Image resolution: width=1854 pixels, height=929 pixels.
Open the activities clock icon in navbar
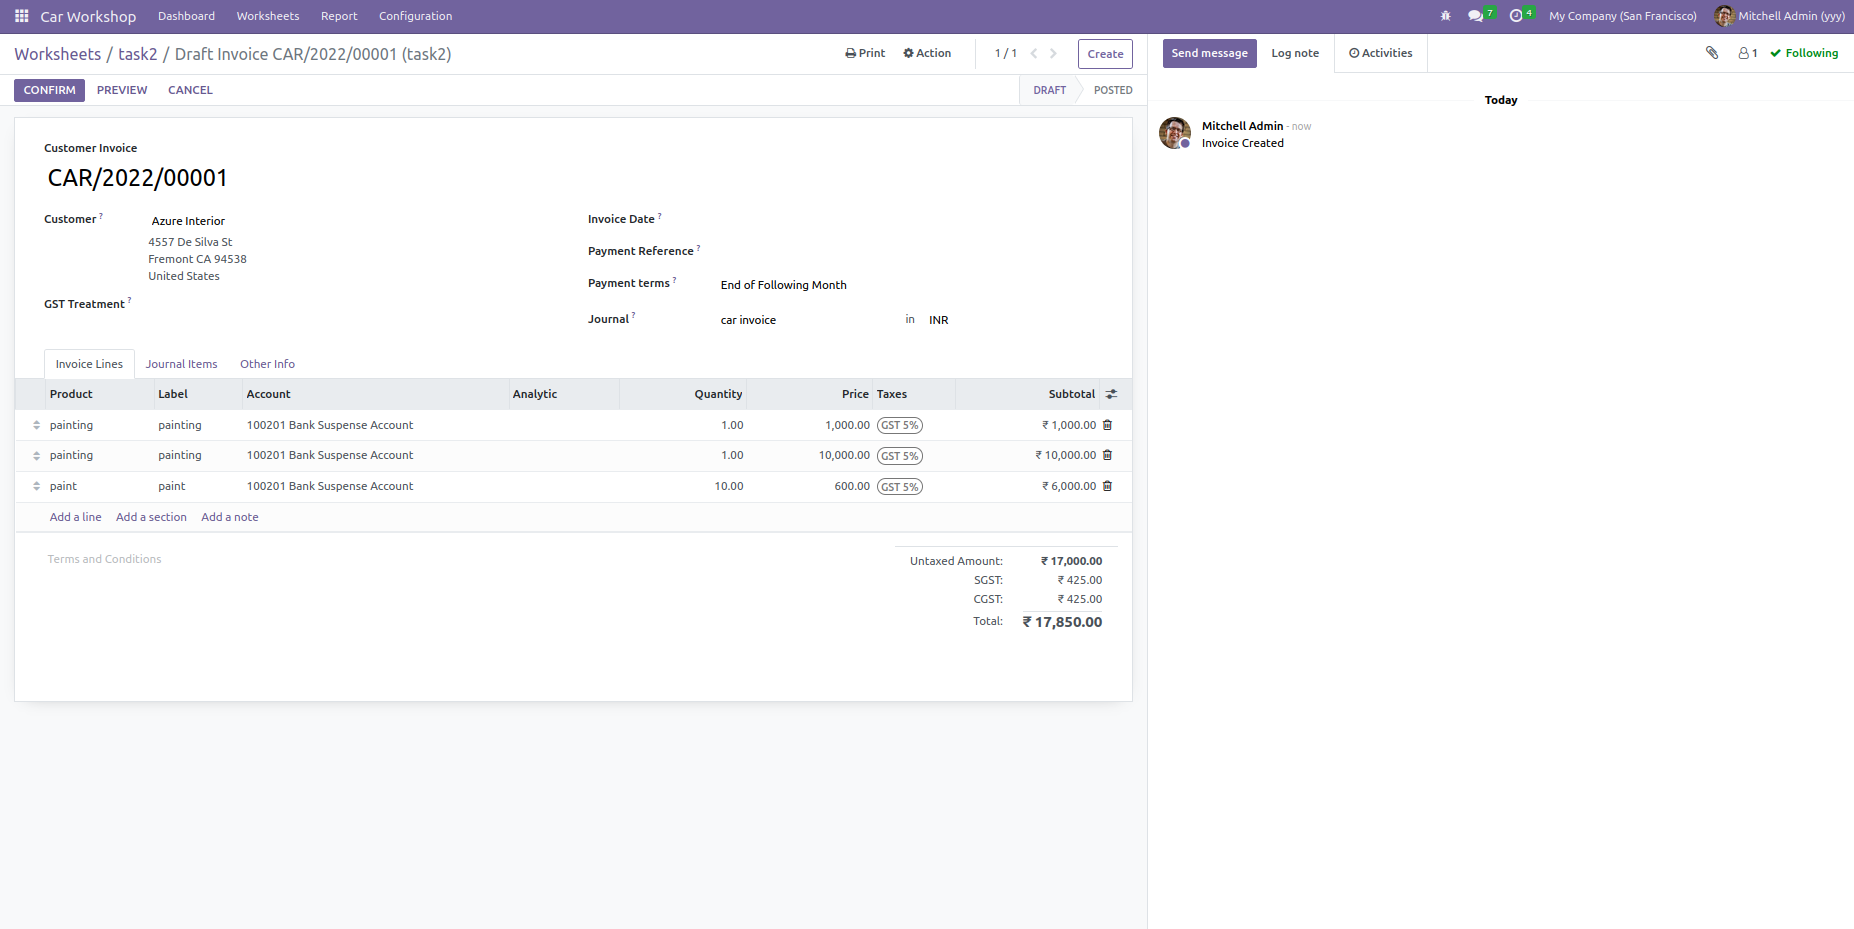[x=1516, y=16]
